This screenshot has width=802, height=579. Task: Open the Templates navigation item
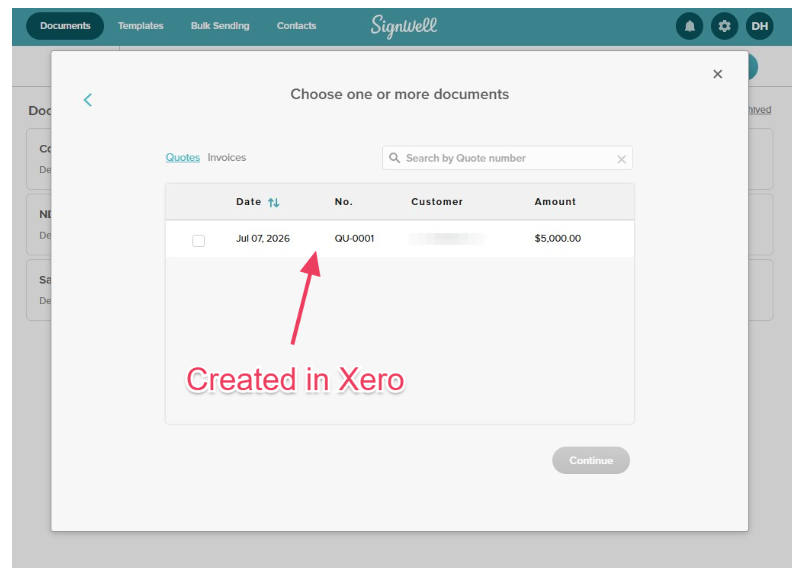[x=141, y=26]
